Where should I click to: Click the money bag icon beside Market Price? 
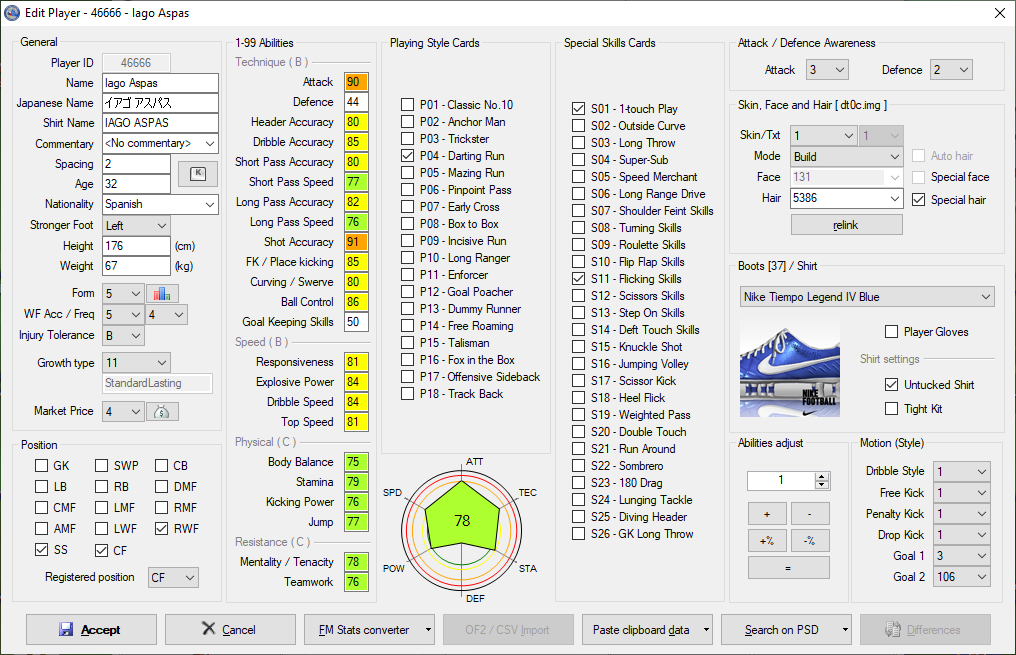162,411
